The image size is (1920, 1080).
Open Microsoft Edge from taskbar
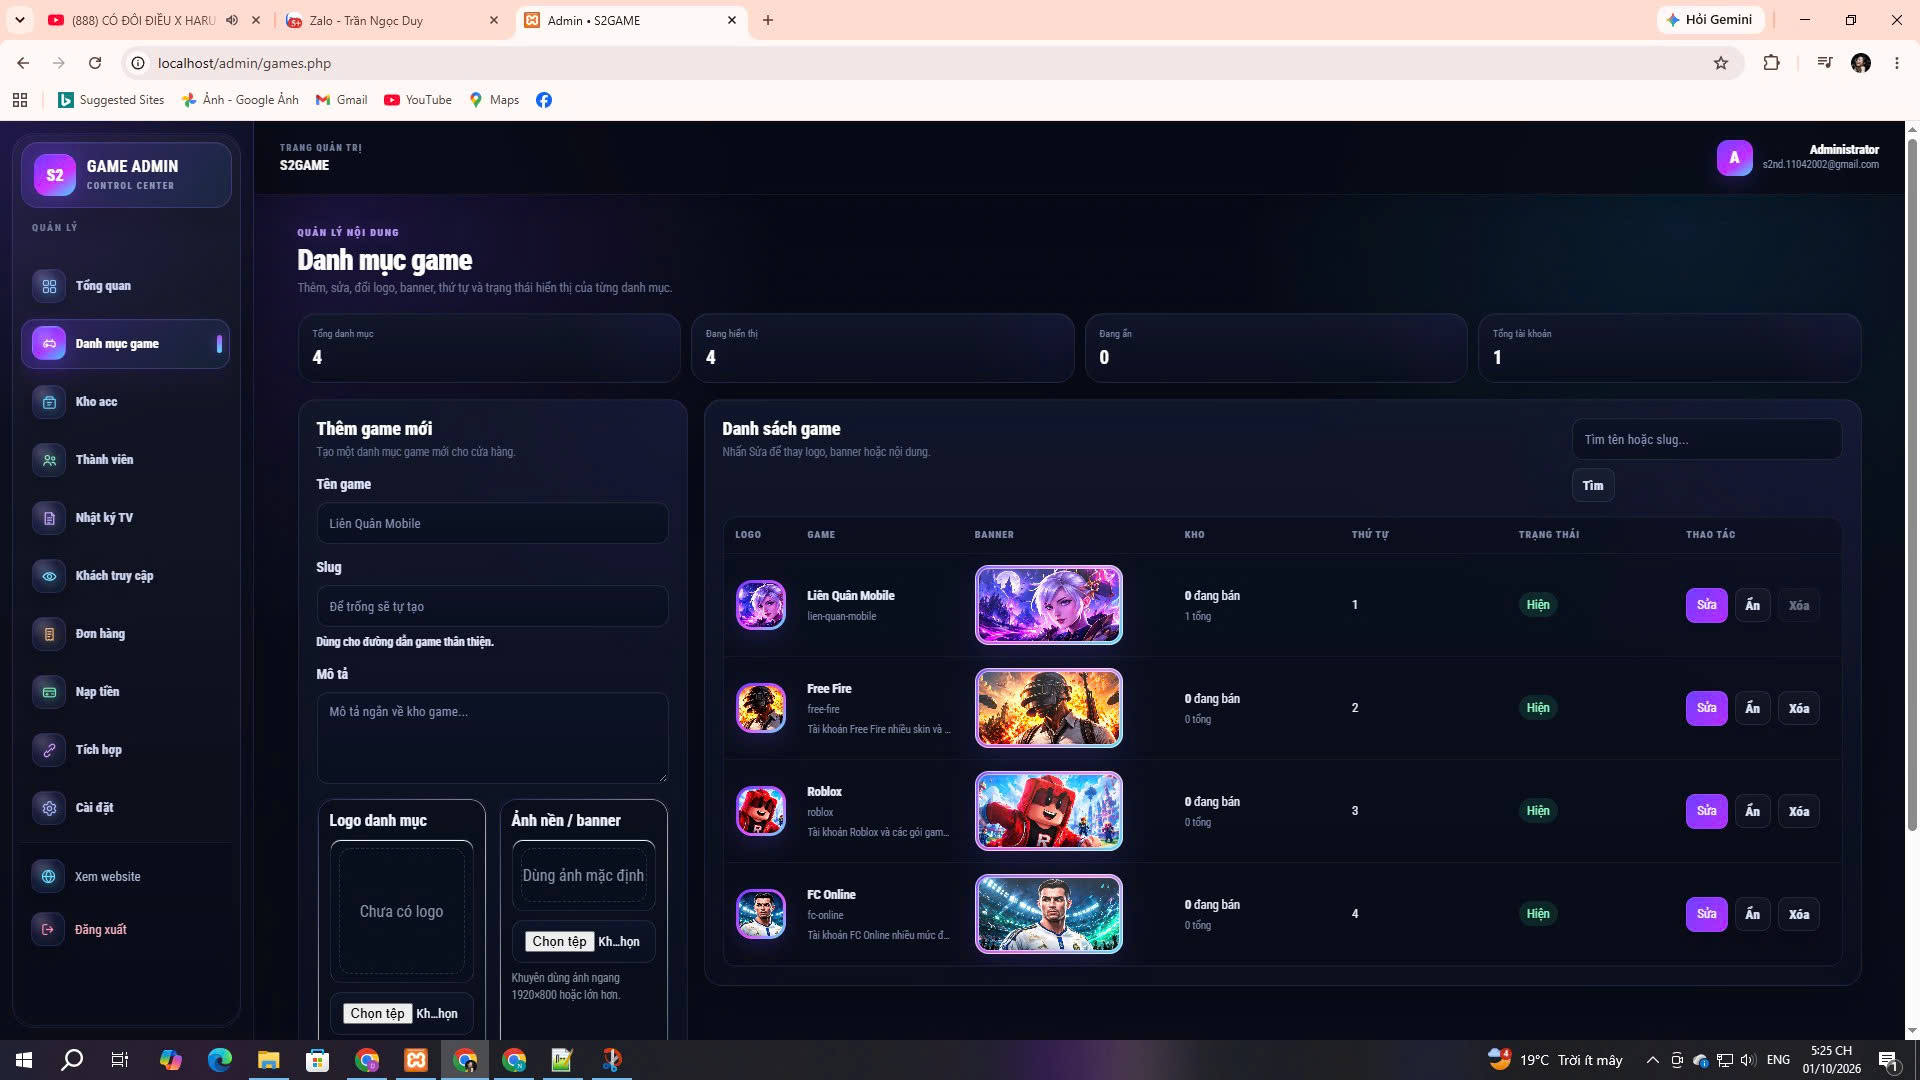click(x=220, y=1060)
